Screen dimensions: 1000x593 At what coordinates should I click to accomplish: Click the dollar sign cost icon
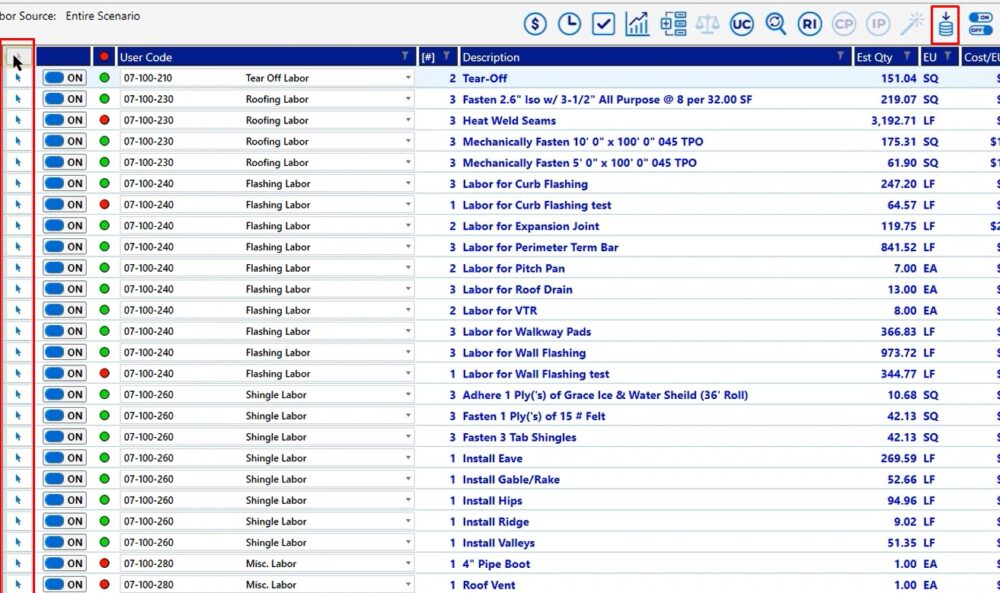click(x=535, y=24)
